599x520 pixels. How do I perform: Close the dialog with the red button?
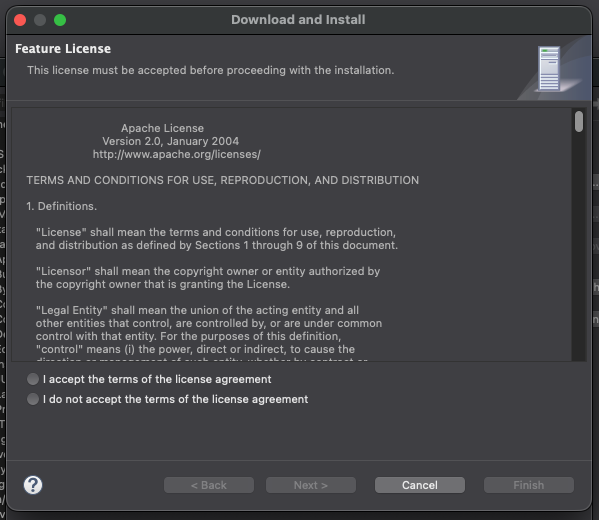pos(20,19)
